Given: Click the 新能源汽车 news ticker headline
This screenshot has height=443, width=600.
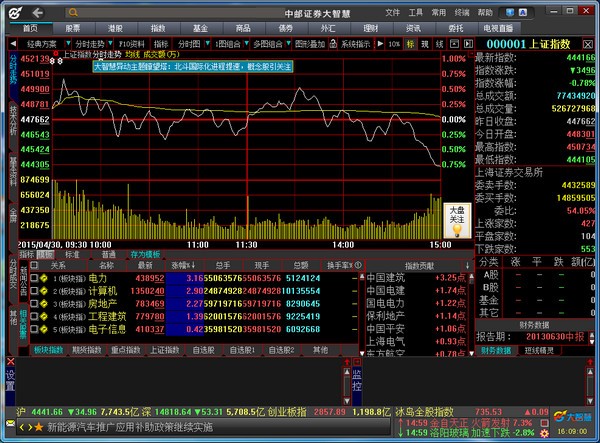Looking at the screenshot, I should coord(129,427).
